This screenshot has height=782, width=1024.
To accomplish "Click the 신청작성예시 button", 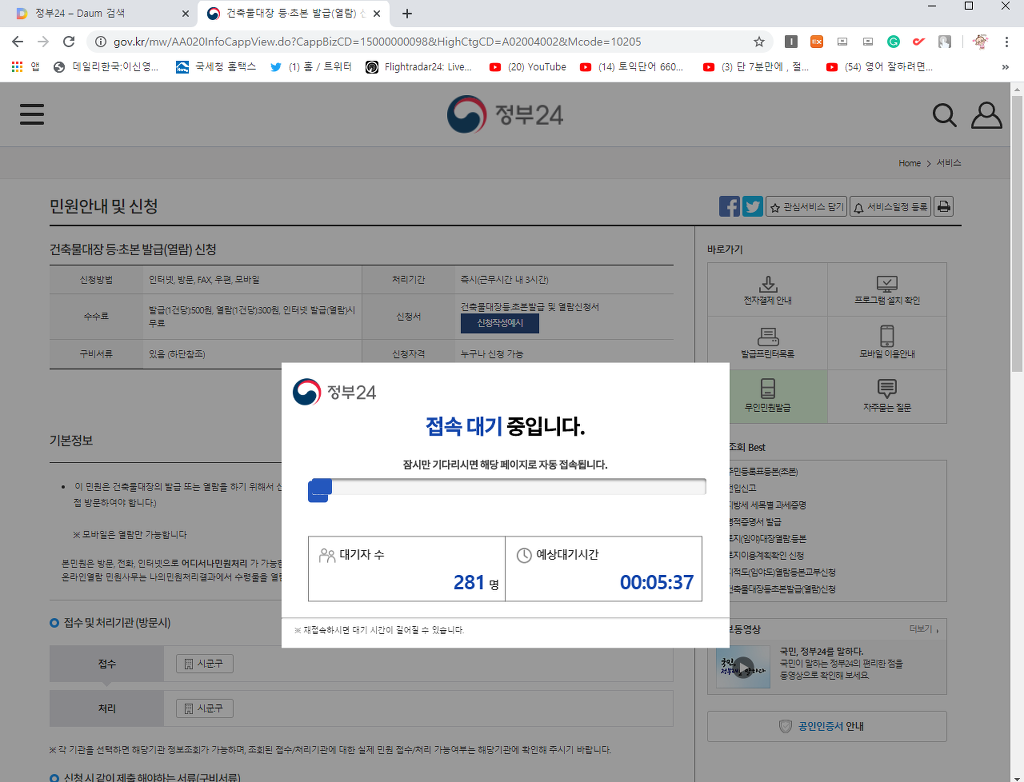I will tap(500, 323).
